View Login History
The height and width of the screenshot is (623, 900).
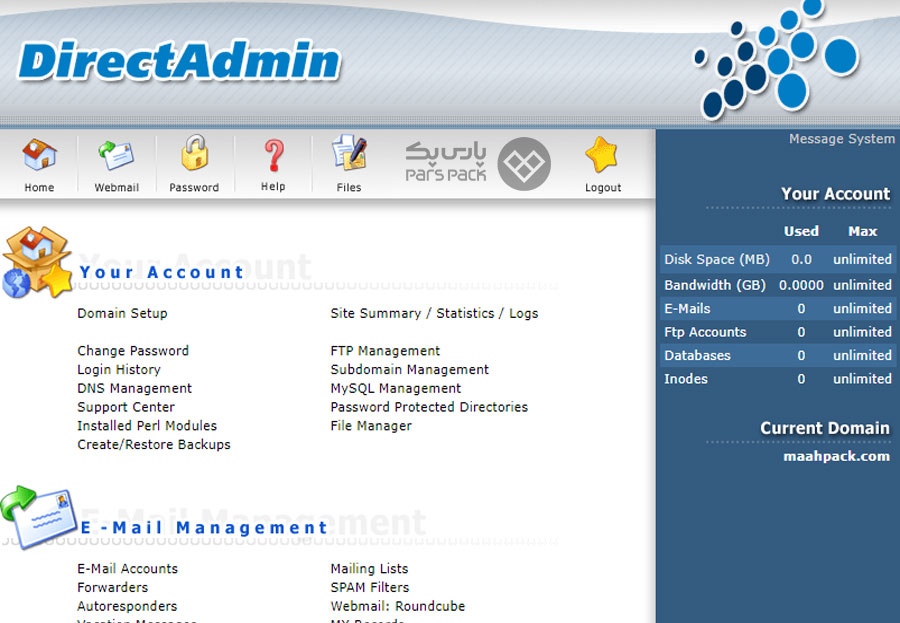click(x=119, y=370)
